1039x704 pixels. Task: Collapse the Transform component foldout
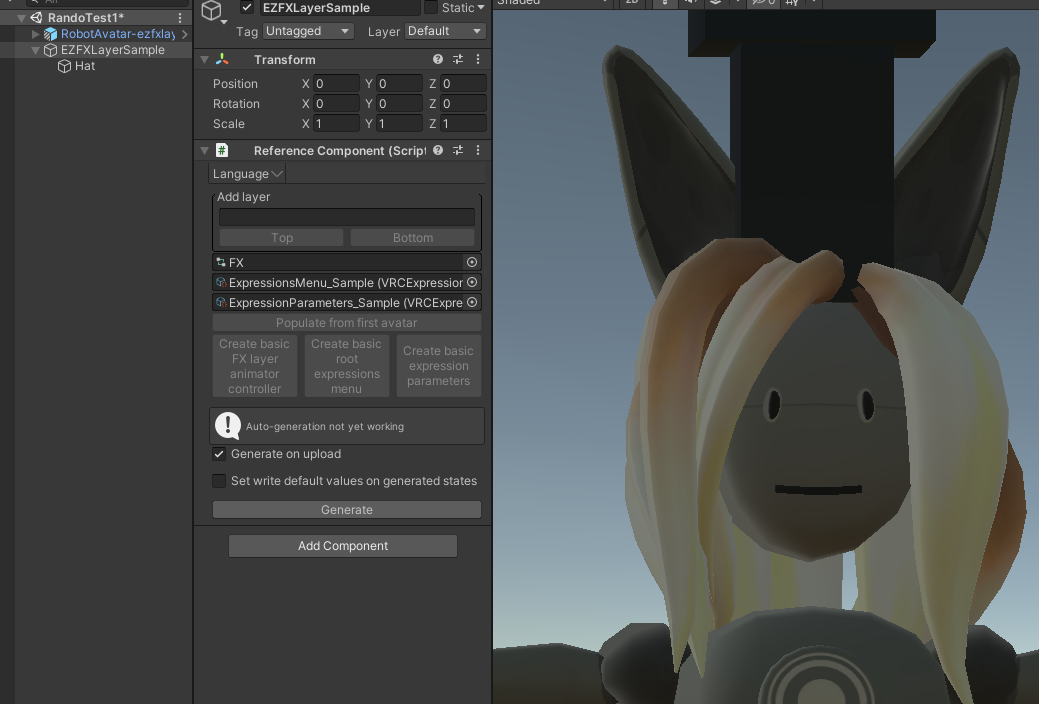tap(205, 60)
